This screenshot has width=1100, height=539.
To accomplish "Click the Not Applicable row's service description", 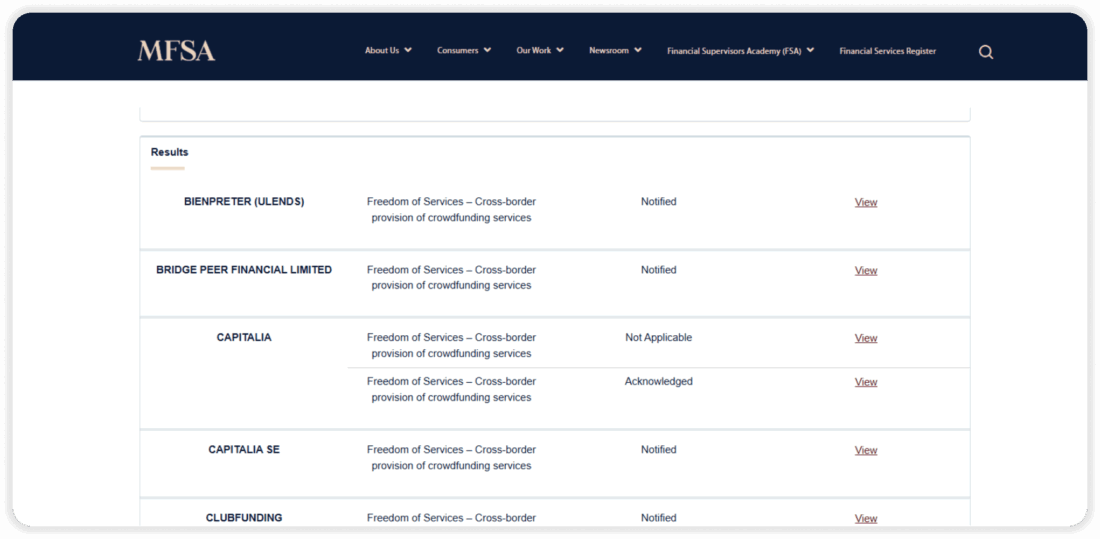I will 451,345.
